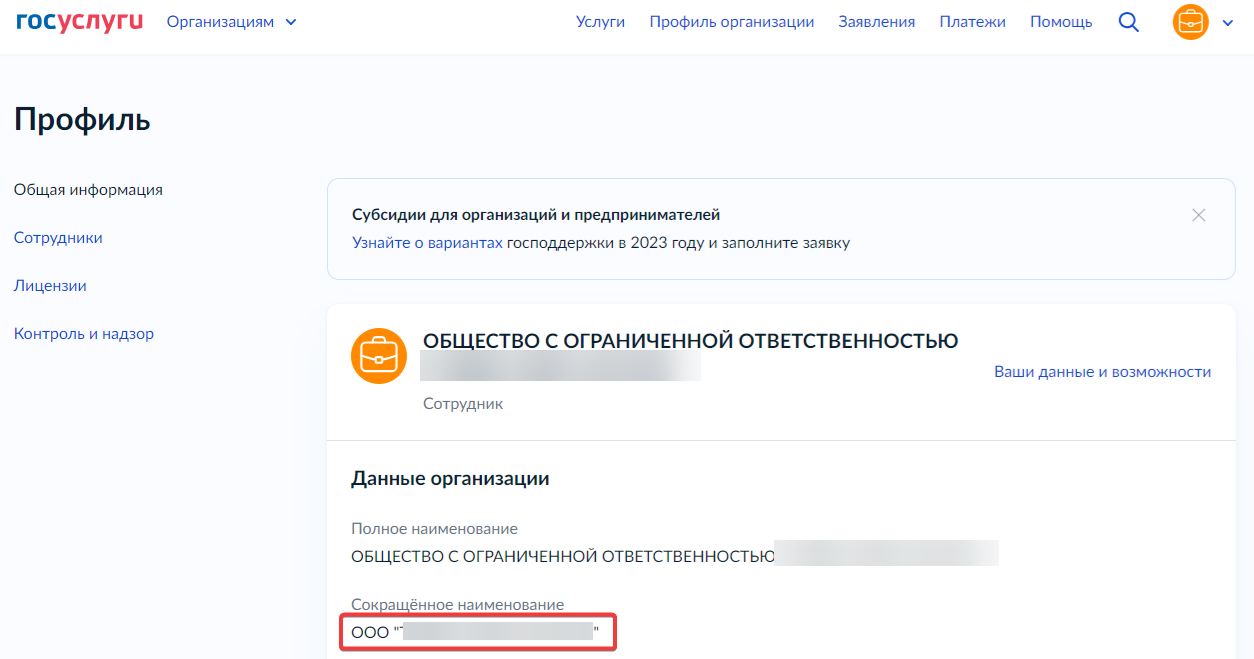Screen dimensions: 1254x659
Task: Click the Данные организации heading
Action: (450, 479)
